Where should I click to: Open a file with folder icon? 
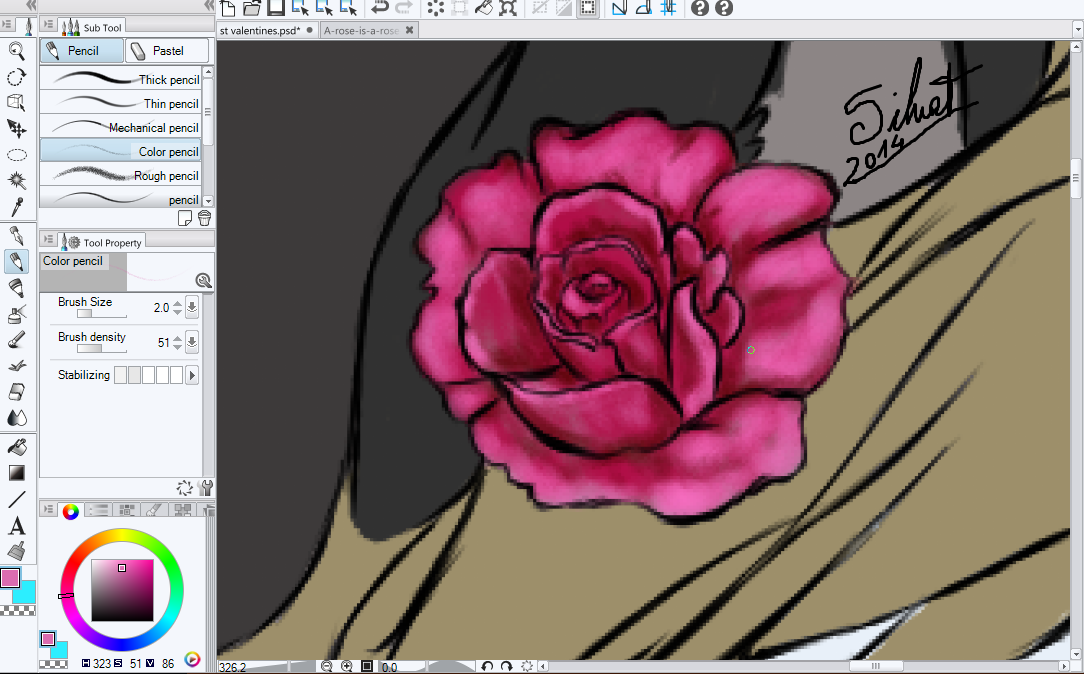click(x=252, y=8)
